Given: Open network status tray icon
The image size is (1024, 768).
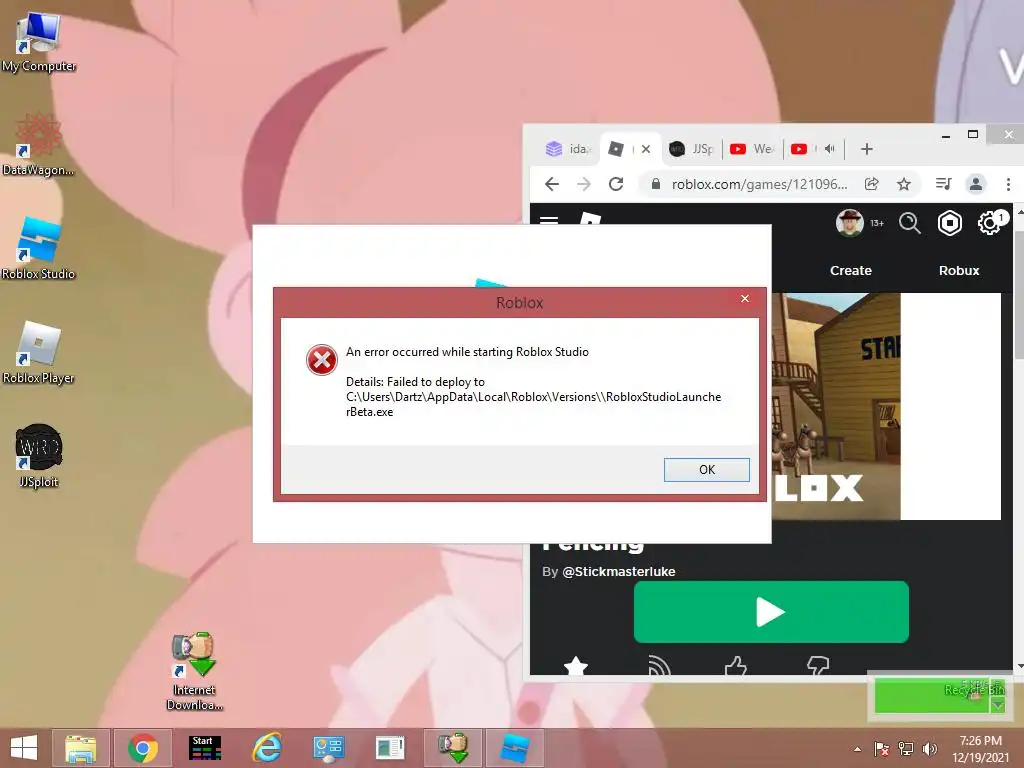Looking at the screenshot, I should click(x=906, y=749).
